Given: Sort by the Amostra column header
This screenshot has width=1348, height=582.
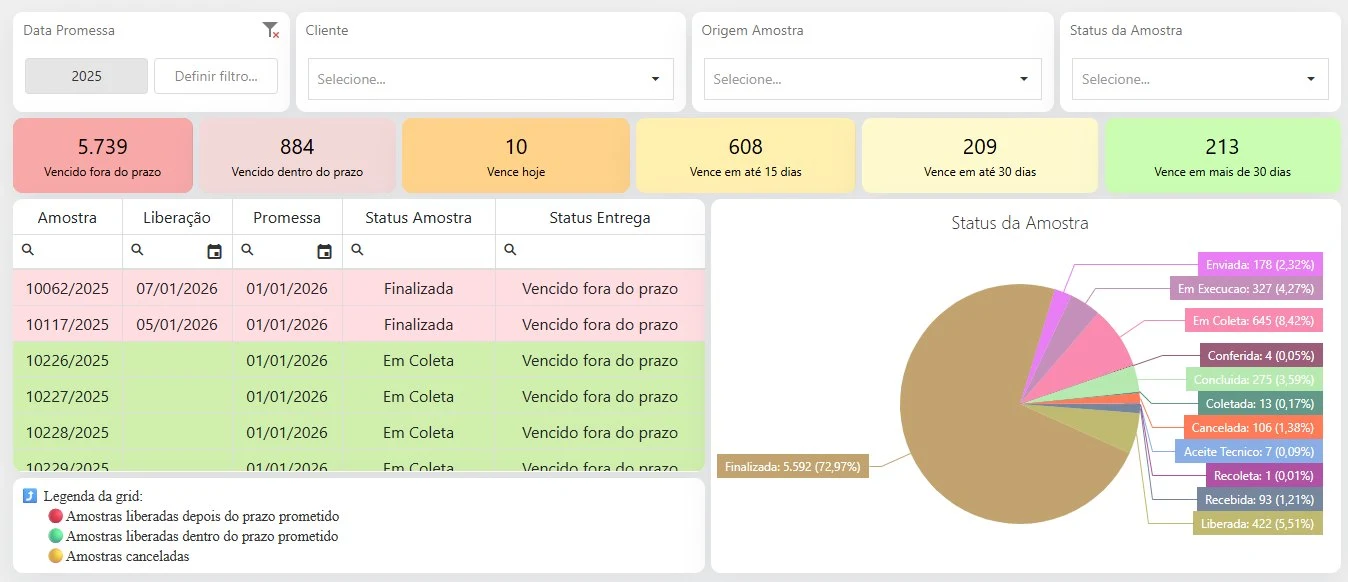Looking at the screenshot, I should [67, 217].
